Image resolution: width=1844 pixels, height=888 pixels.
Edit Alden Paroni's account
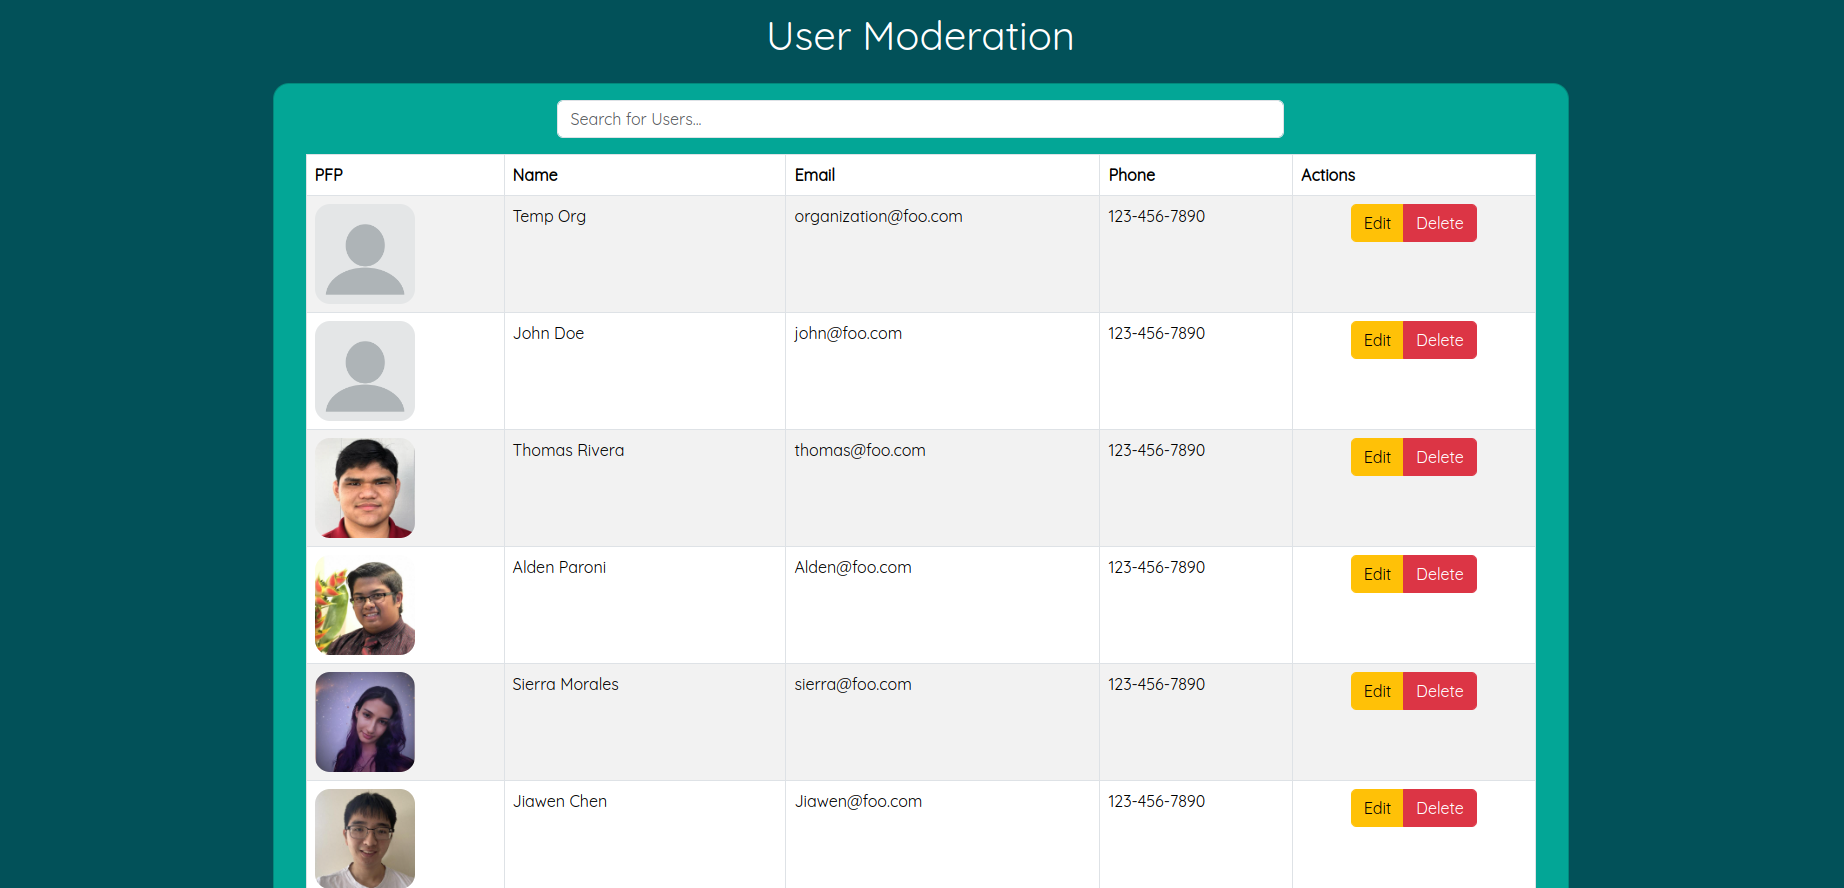1376,574
